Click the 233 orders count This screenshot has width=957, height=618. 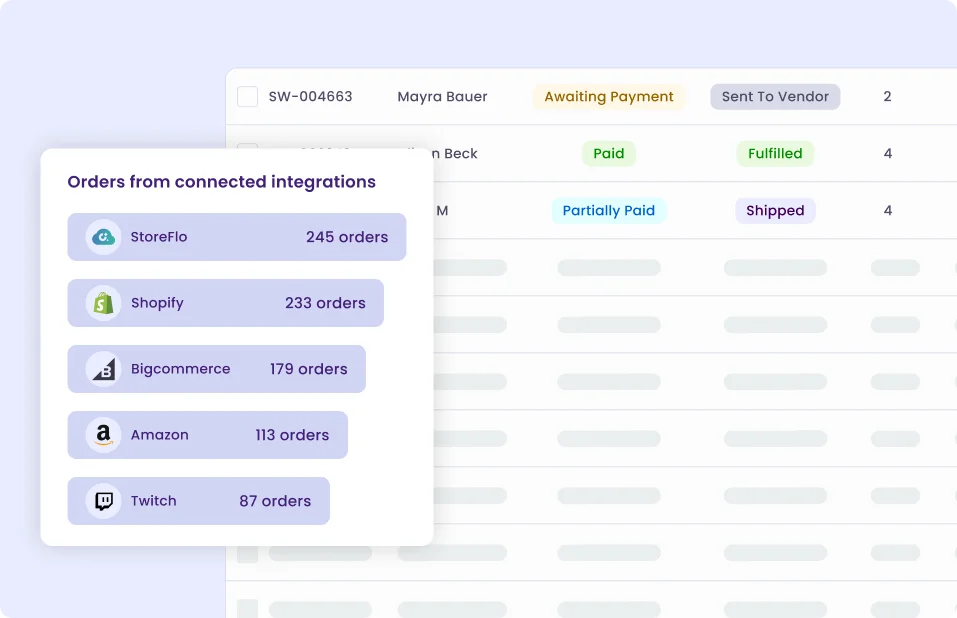click(325, 303)
